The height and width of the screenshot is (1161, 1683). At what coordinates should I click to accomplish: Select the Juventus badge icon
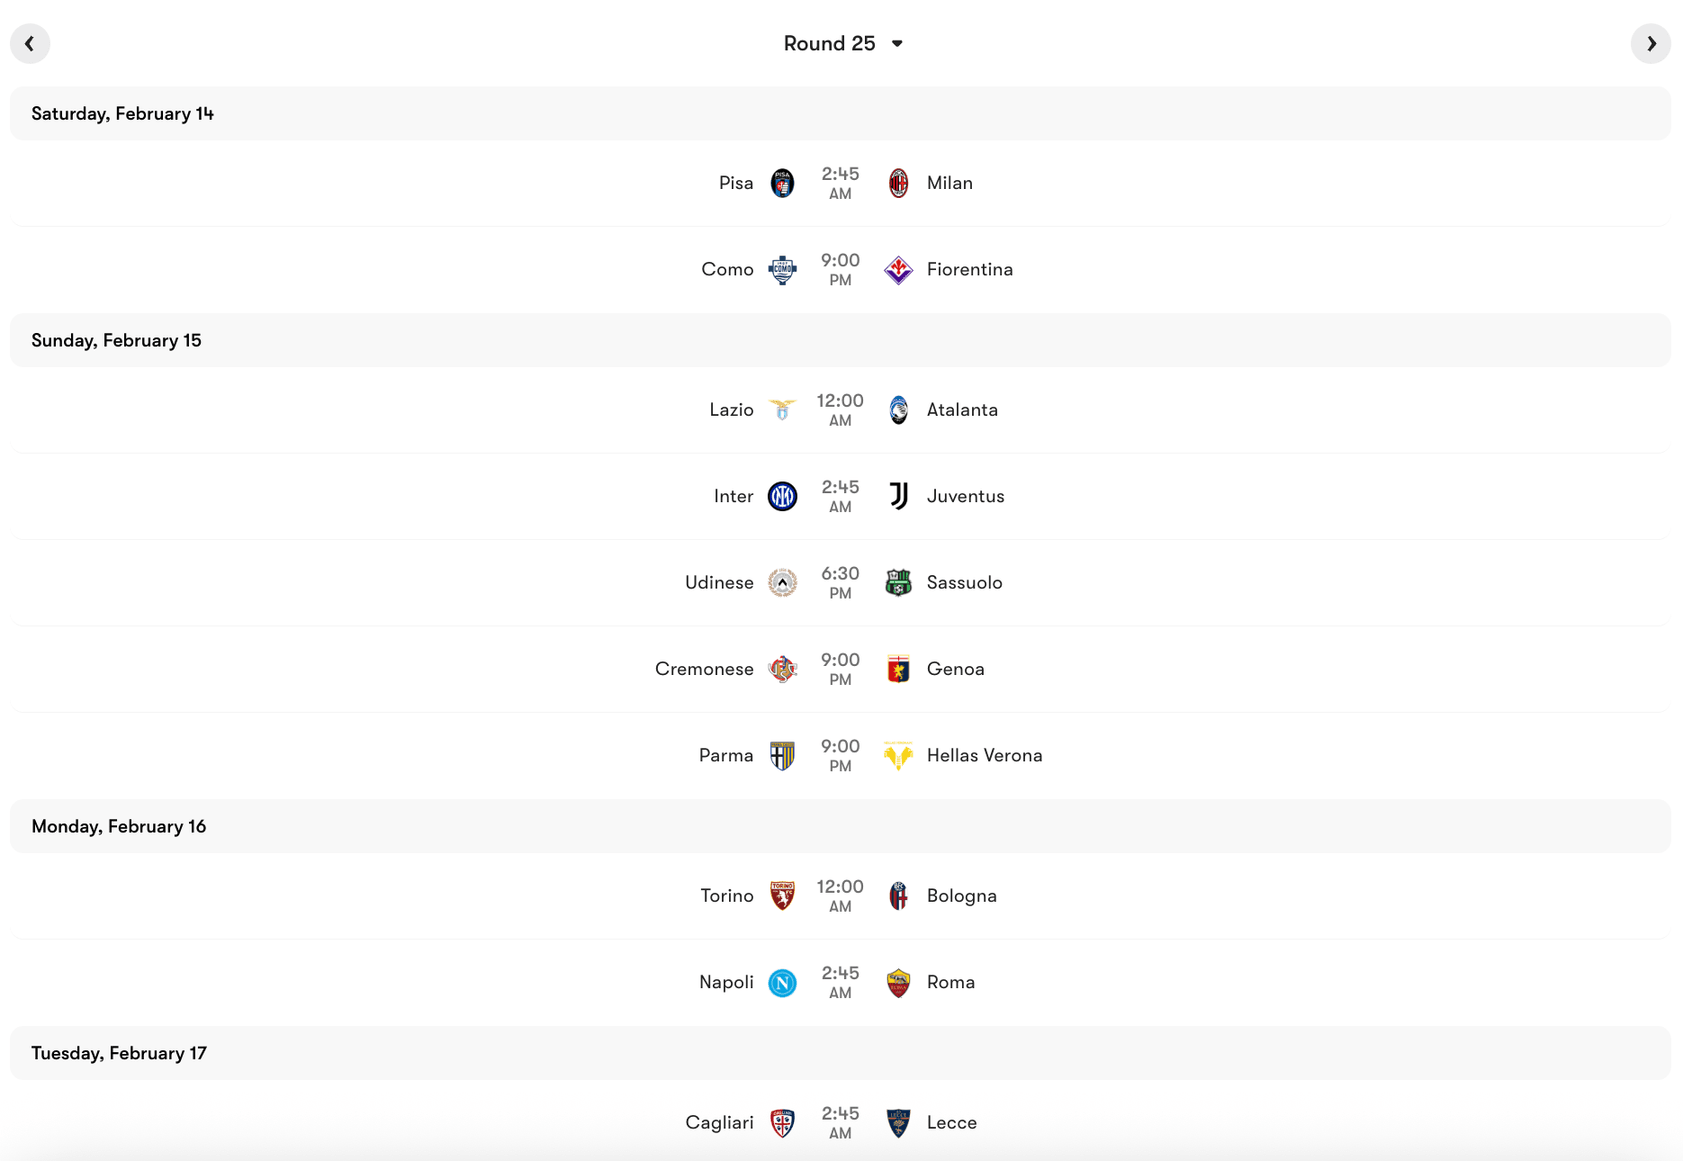pyautogui.click(x=898, y=496)
